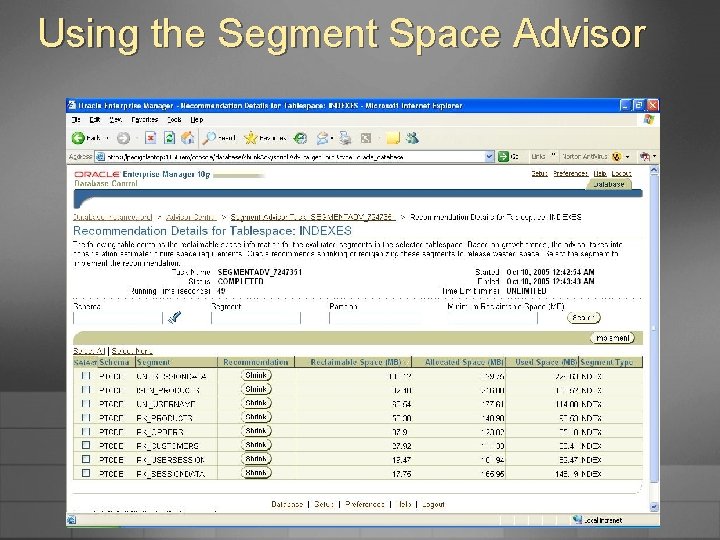This screenshot has height=540, width=720.
Task: Click the Internet Explorer title bar icon
Action: point(72,105)
